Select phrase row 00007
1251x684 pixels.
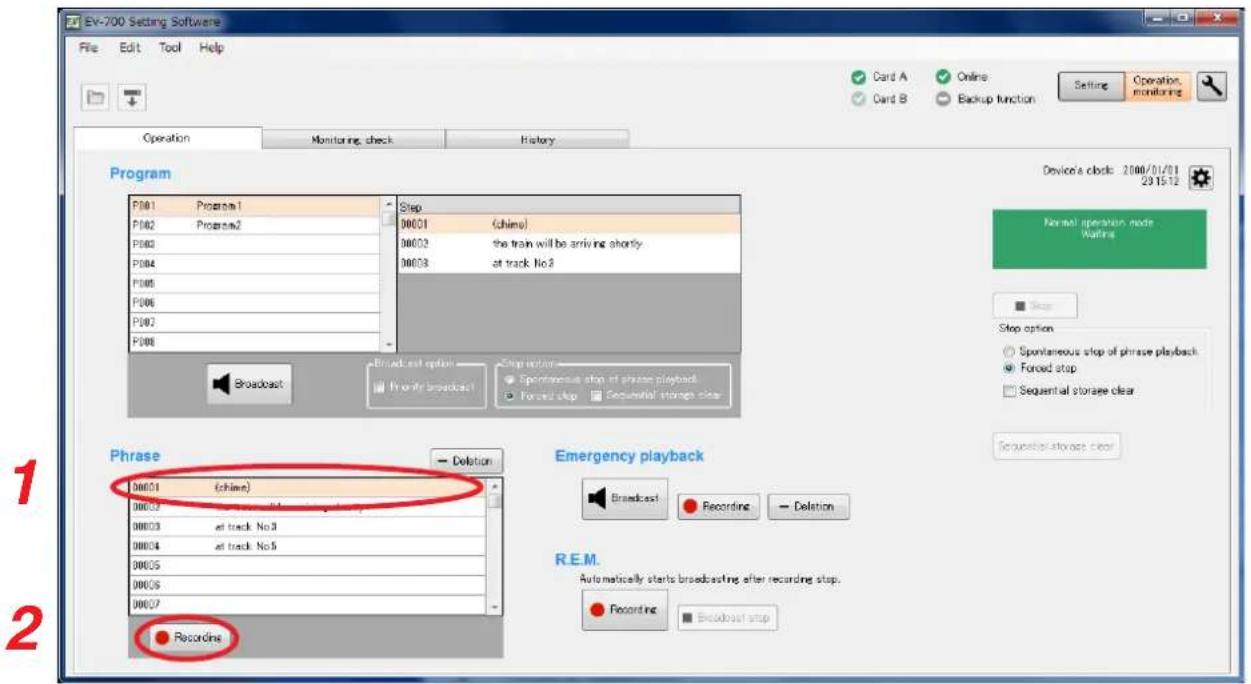308,604
